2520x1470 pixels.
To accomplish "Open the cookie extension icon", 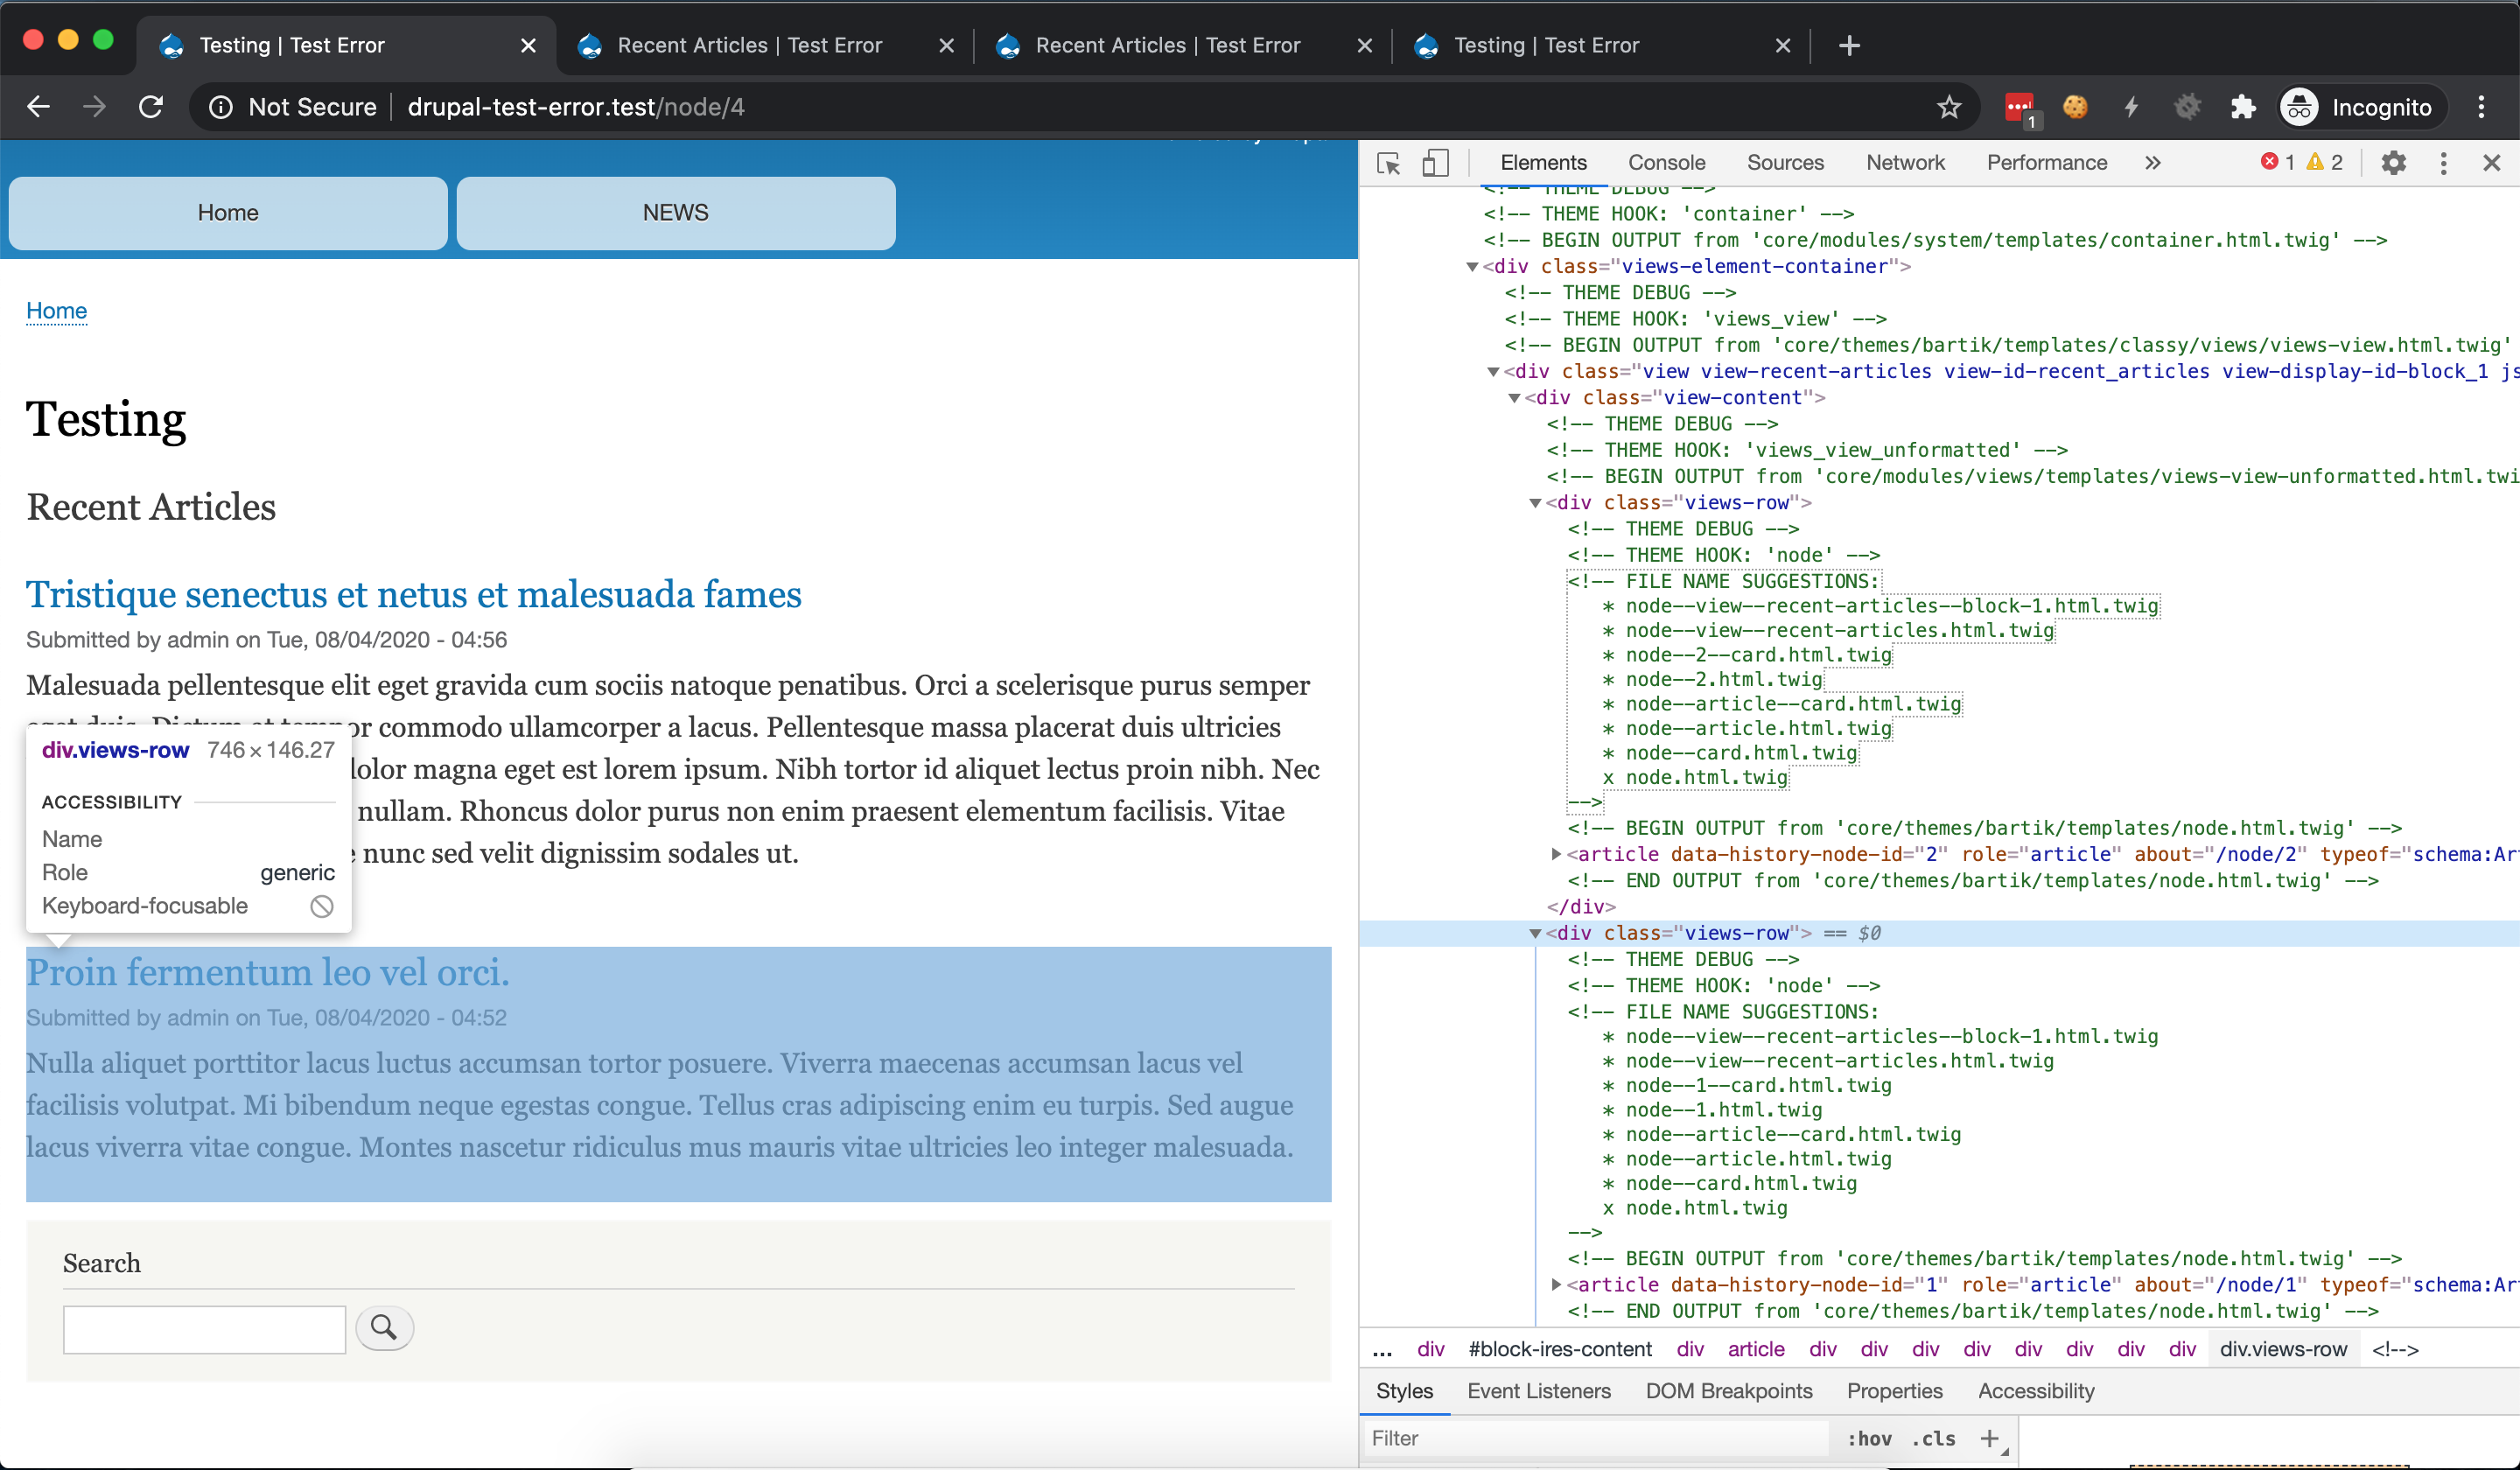I will coord(2075,107).
